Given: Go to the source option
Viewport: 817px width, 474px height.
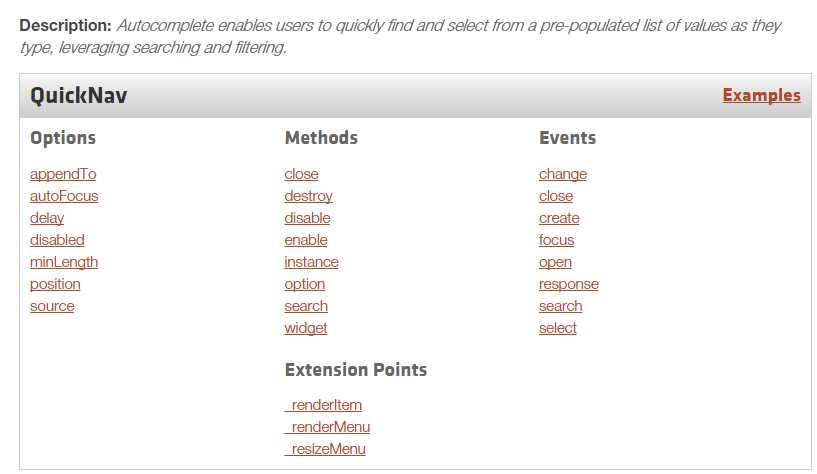Looking at the screenshot, I should click(x=52, y=306).
